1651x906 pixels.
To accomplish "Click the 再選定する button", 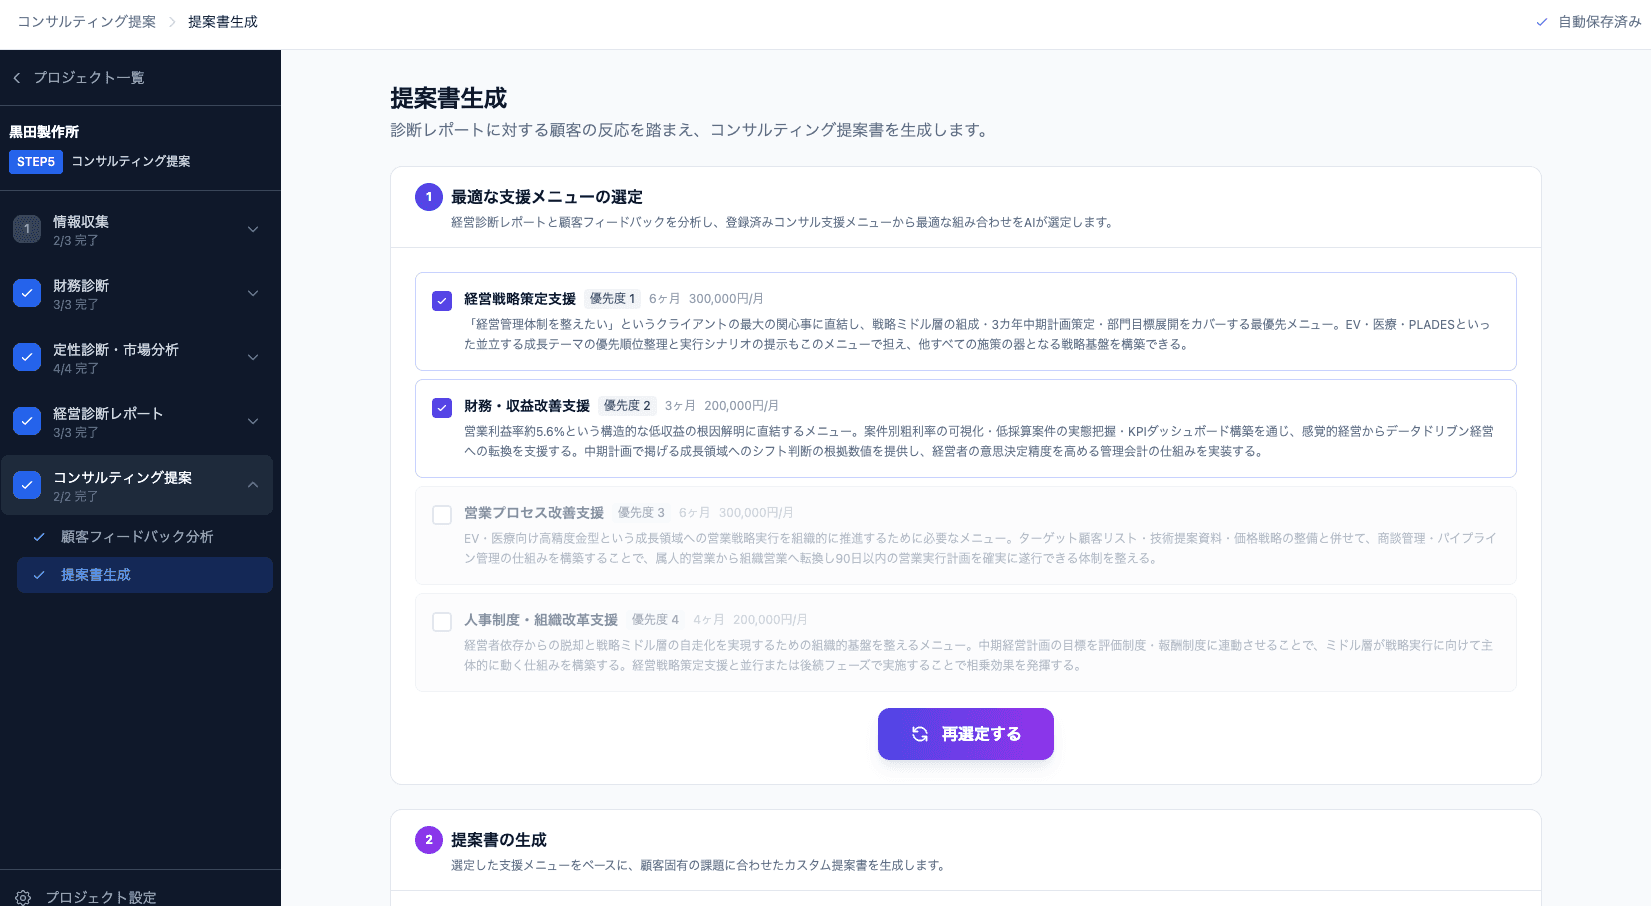I will (965, 734).
